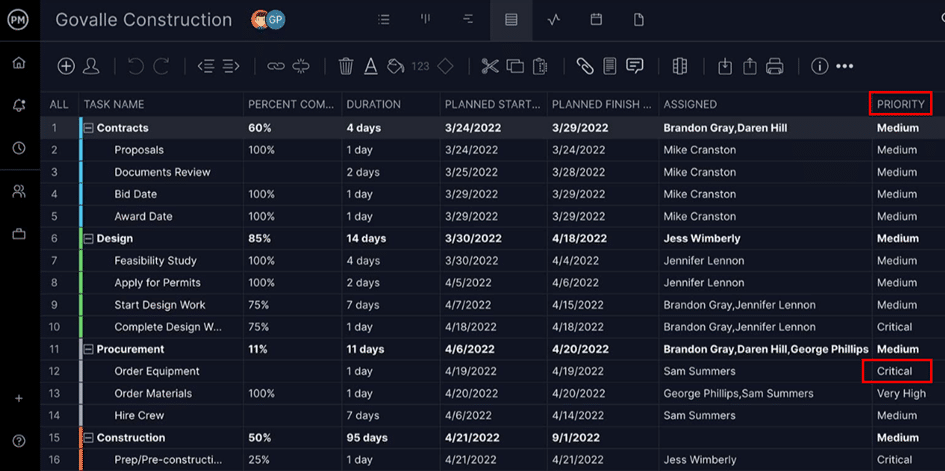Click the print icon in toolbar
Image resolution: width=945 pixels, height=471 pixels.
[x=774, y=66]
